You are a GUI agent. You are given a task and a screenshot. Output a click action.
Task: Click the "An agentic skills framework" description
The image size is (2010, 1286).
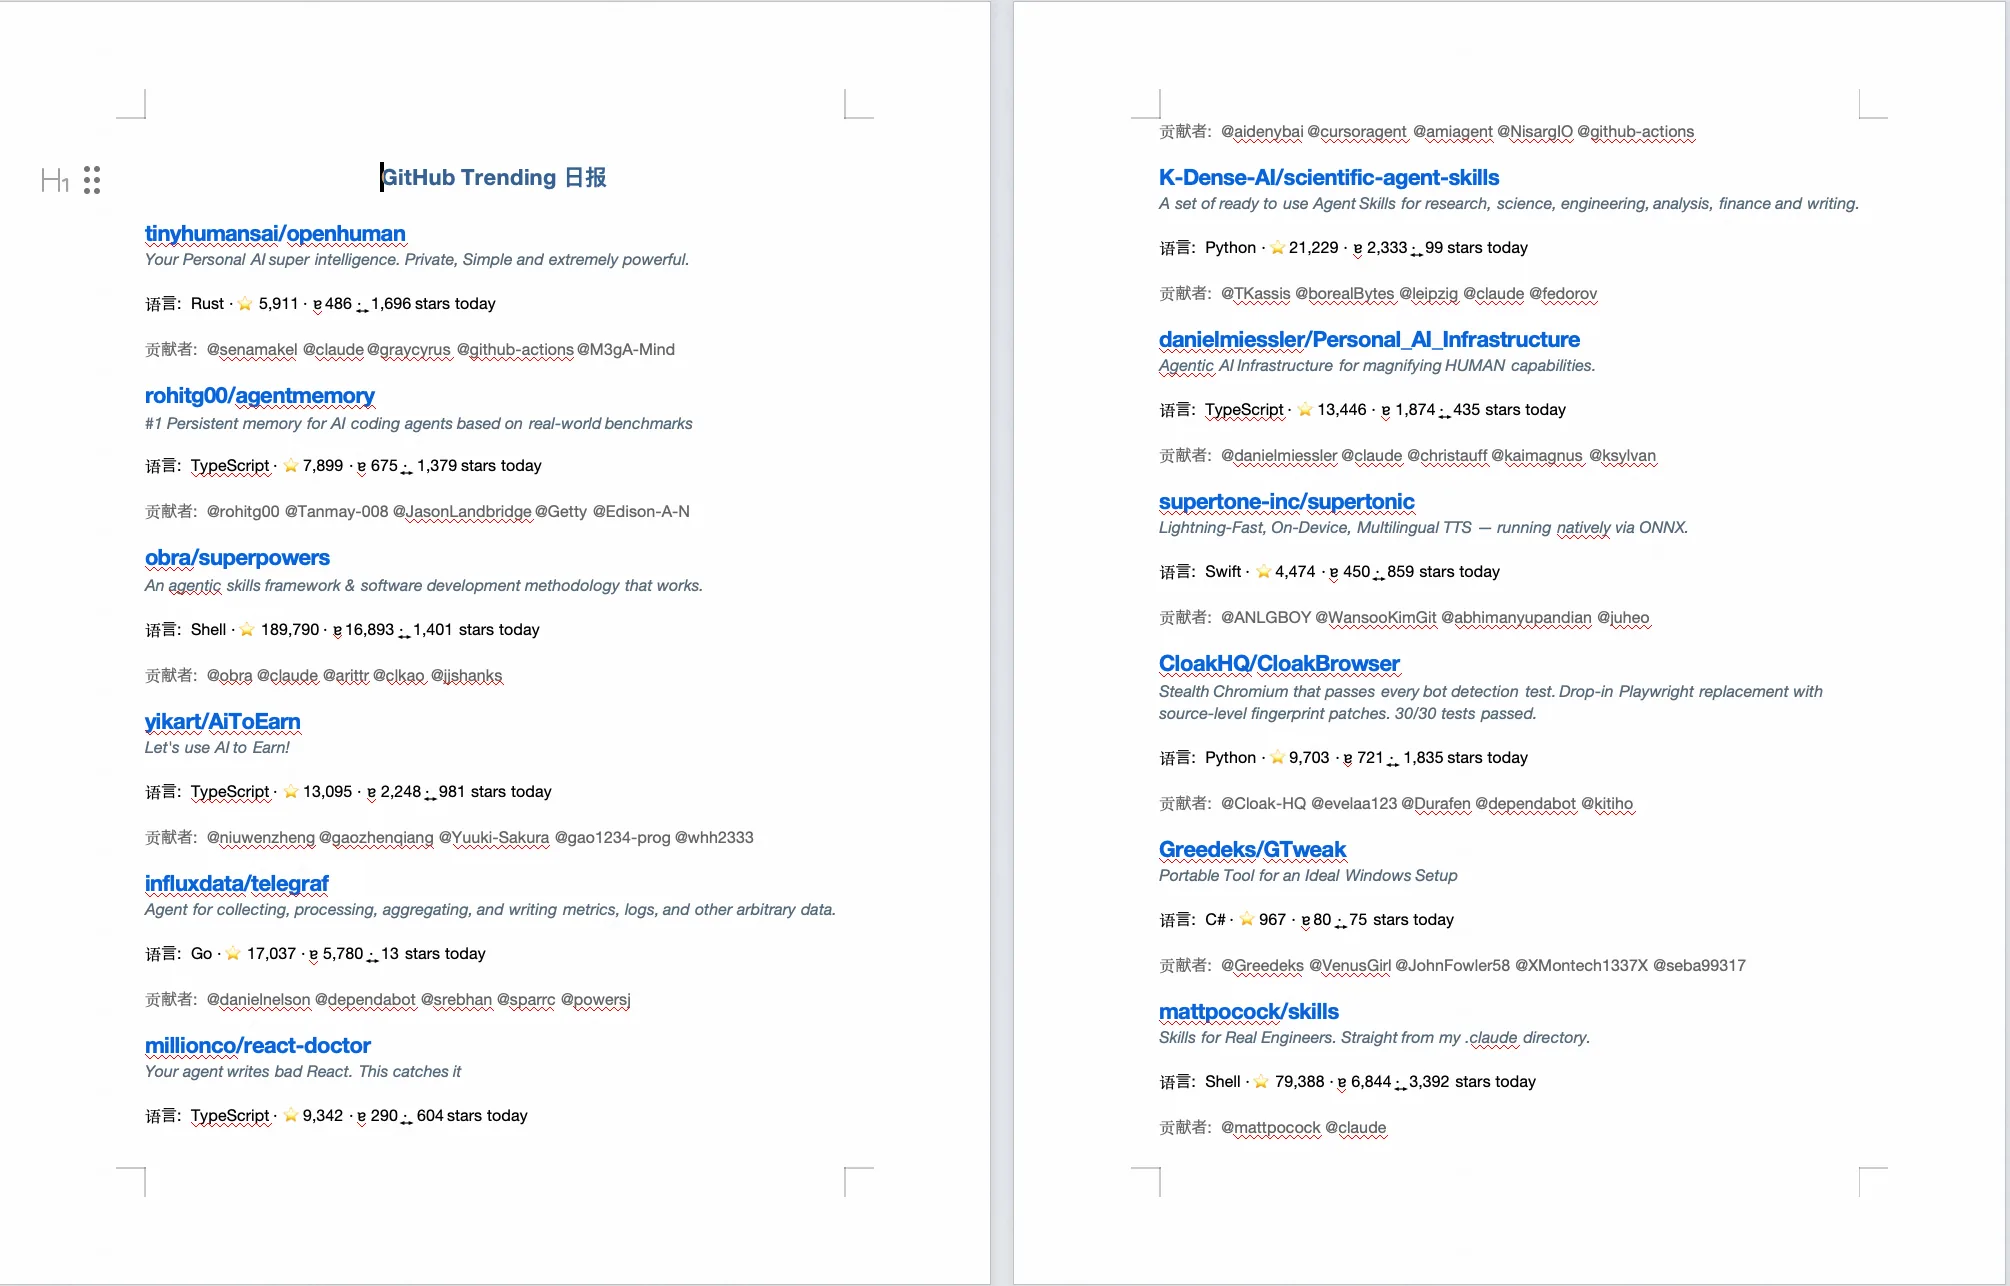[x=424, y=586]
